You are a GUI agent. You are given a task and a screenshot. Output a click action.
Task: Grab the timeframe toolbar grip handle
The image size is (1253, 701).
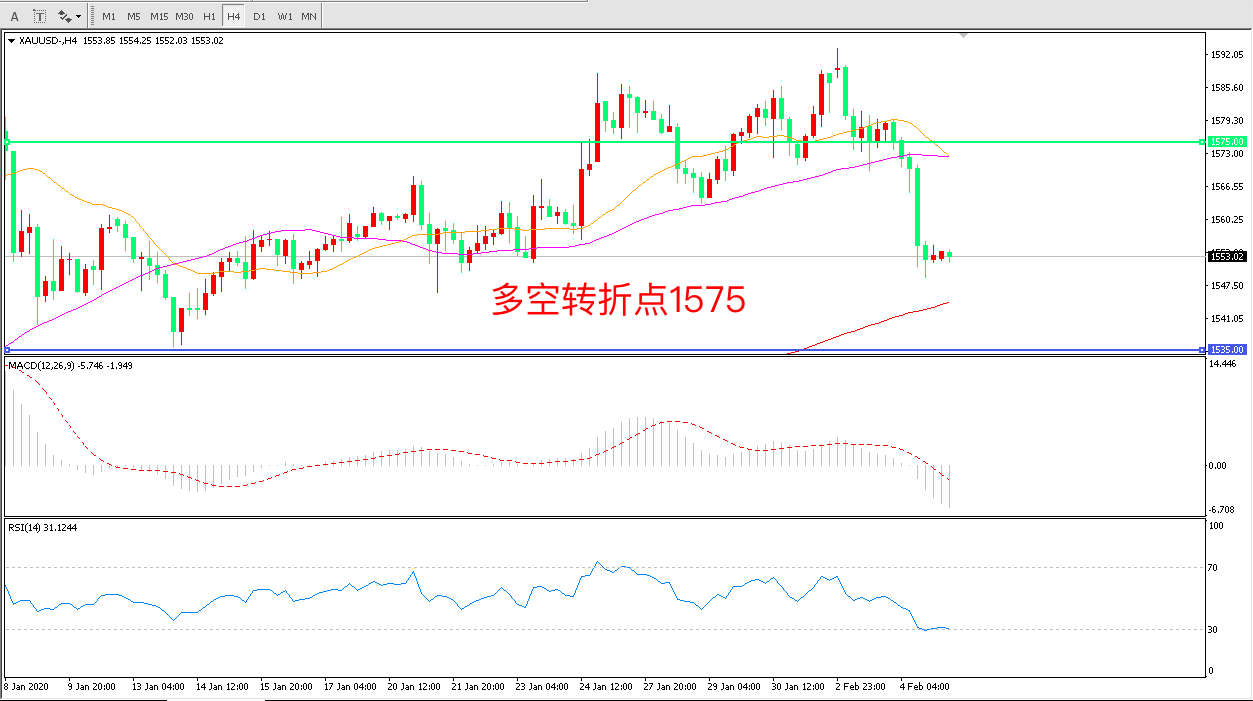(93, 16)
